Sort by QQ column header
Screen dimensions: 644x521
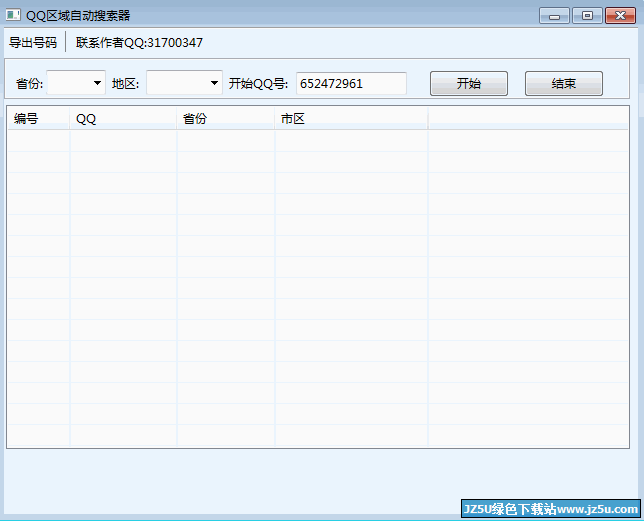(123, 119)
